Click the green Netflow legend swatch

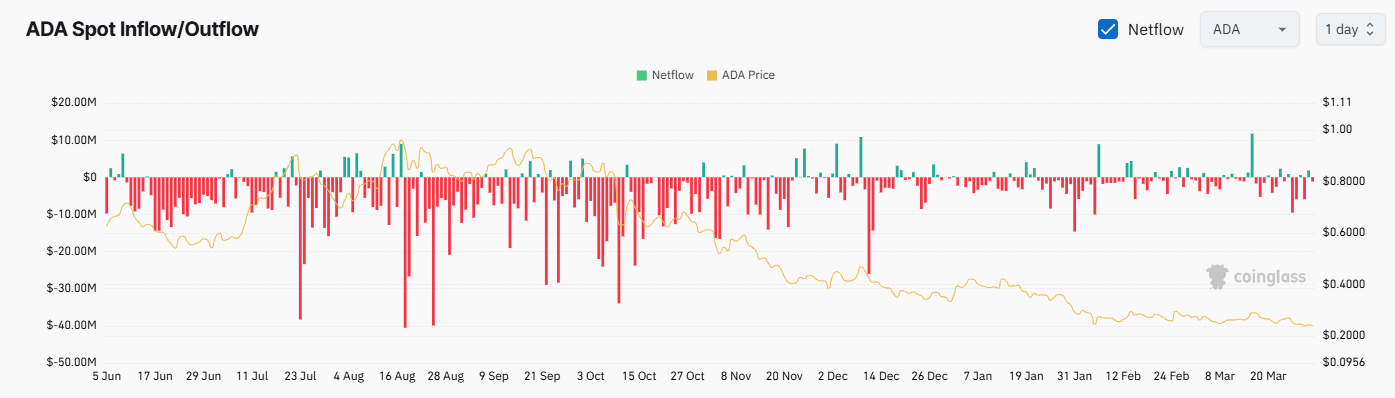click(x=641, y=75)
